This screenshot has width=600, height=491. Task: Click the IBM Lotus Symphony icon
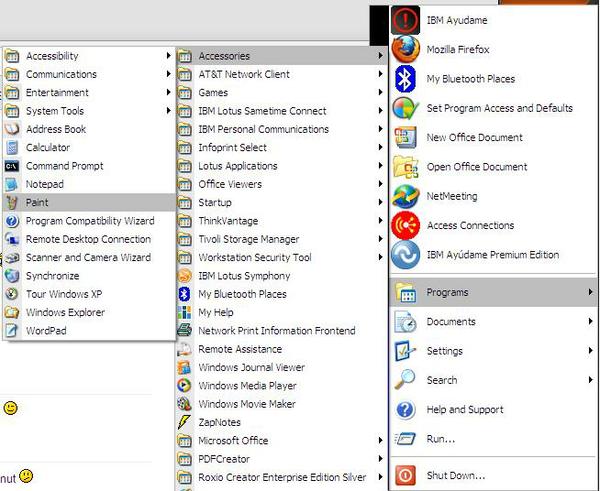coord(184,276)
